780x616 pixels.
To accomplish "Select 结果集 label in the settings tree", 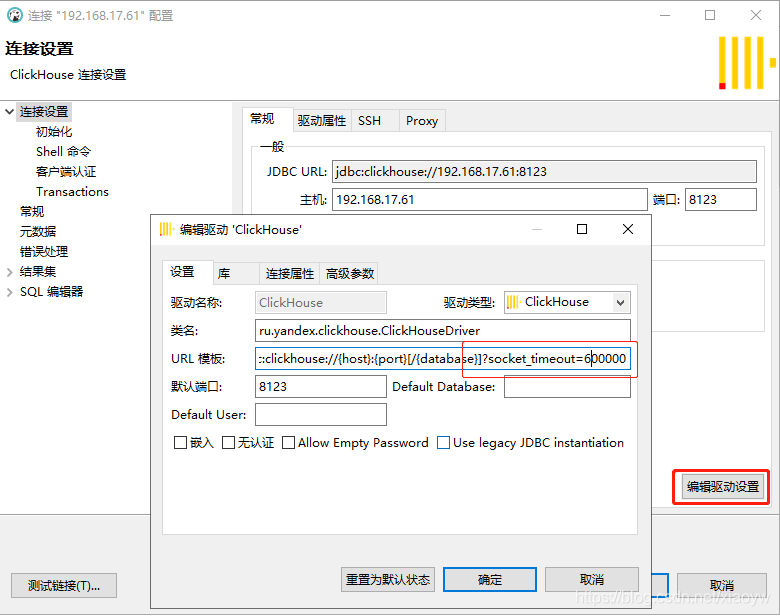I will (x=38, y=272).
